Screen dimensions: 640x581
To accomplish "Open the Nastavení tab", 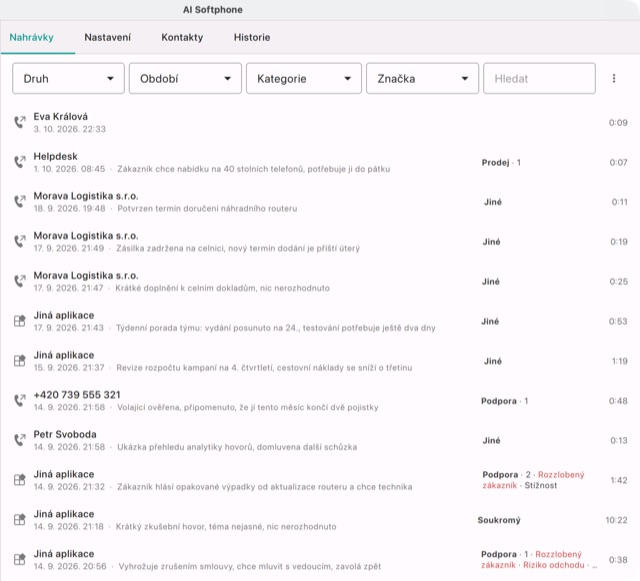I will point(107,38).
